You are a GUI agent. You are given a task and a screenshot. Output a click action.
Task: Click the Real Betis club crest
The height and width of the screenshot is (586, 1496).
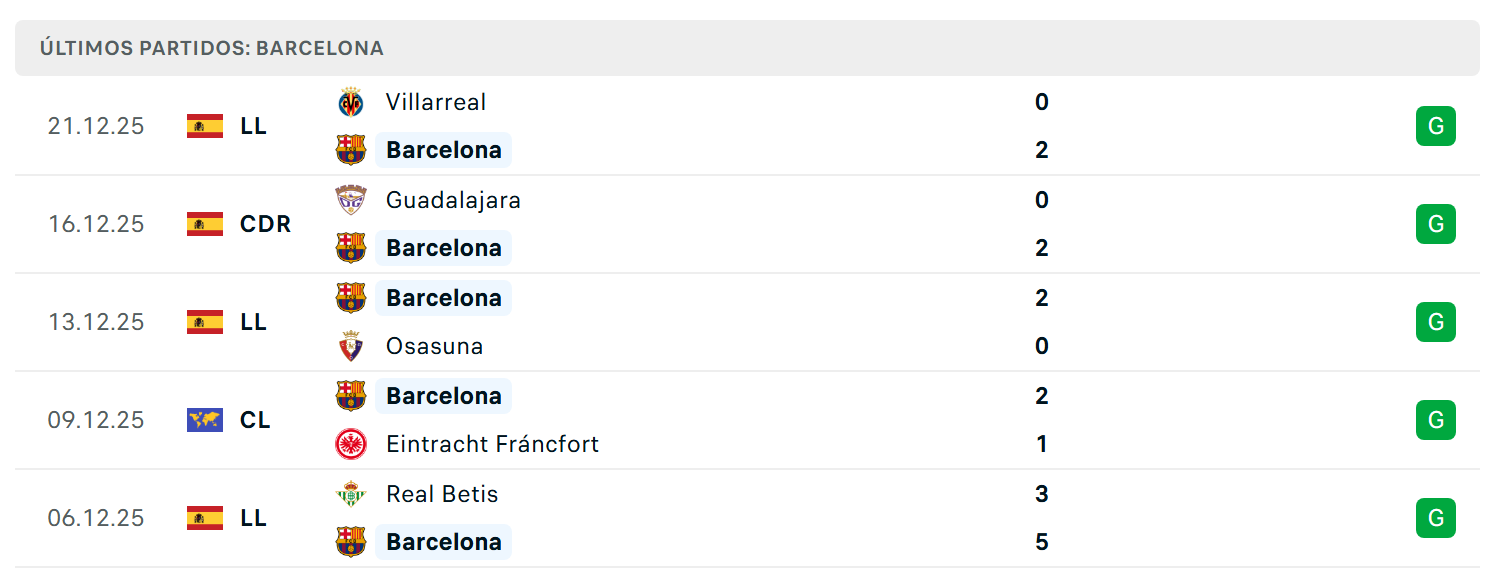(351, 494)
